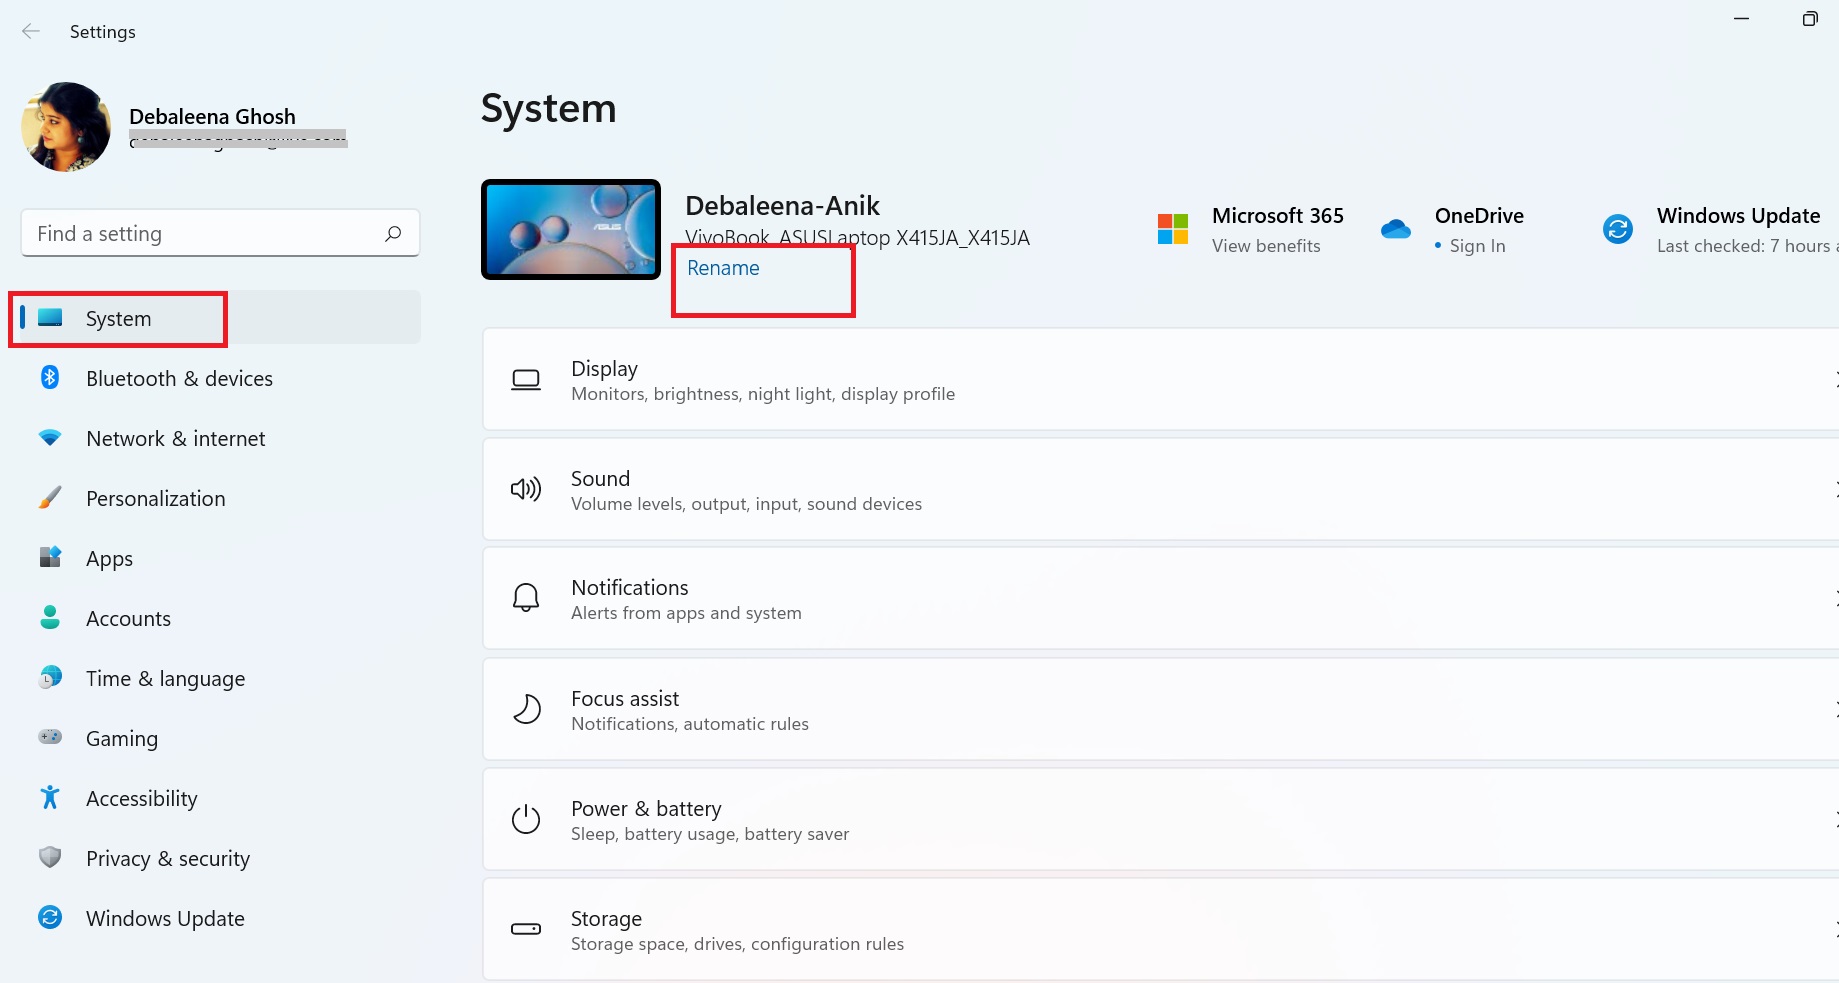Focus the Find a setting search box
Screen dimensions: 1839x983
pyautogui.click(x=220, y=233)
